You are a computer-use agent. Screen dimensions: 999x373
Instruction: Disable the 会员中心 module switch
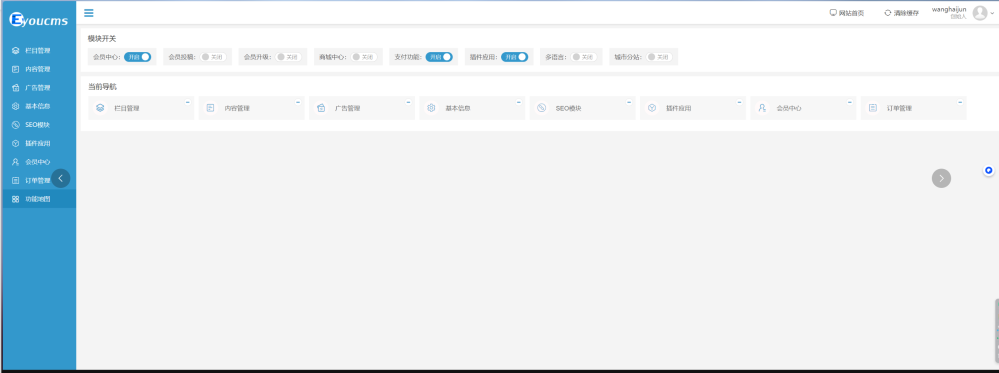[137, 57]
